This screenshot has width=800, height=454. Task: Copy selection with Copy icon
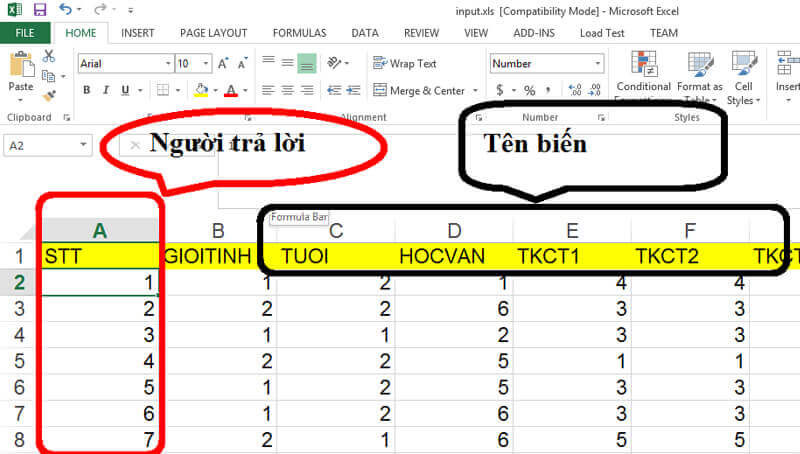coord(48,76)
